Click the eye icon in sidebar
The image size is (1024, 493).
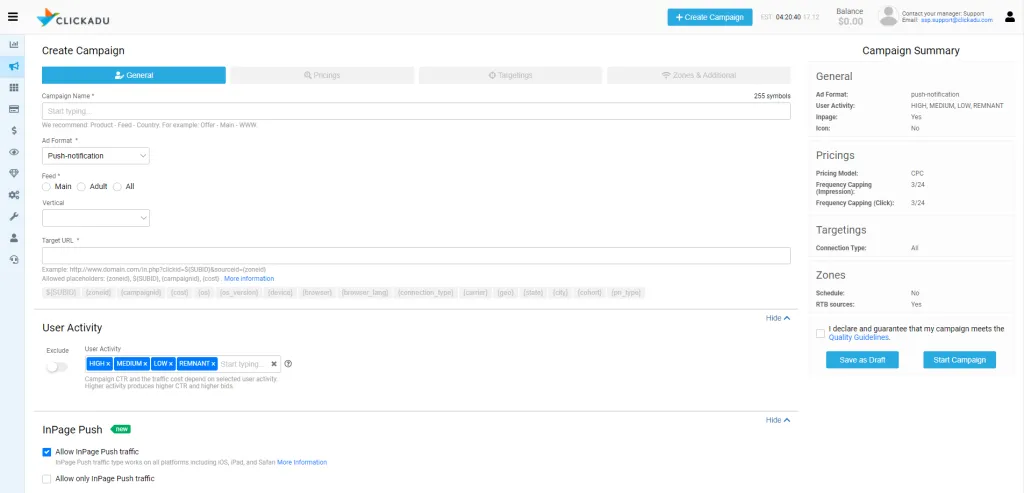[x=14, y=152]
